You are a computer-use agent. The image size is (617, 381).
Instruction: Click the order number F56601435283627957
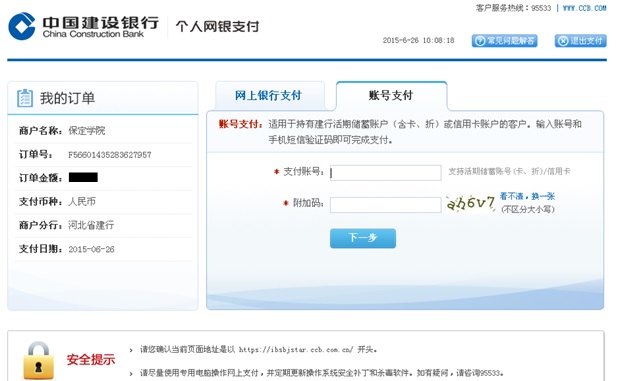pyautogui.click(x=110, y=155)
